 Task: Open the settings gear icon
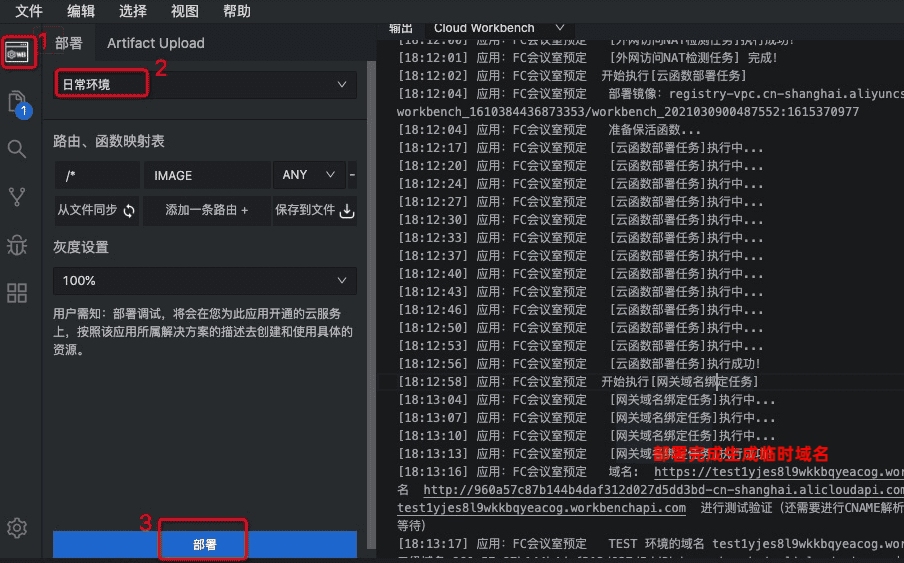[x=17, y=527]
